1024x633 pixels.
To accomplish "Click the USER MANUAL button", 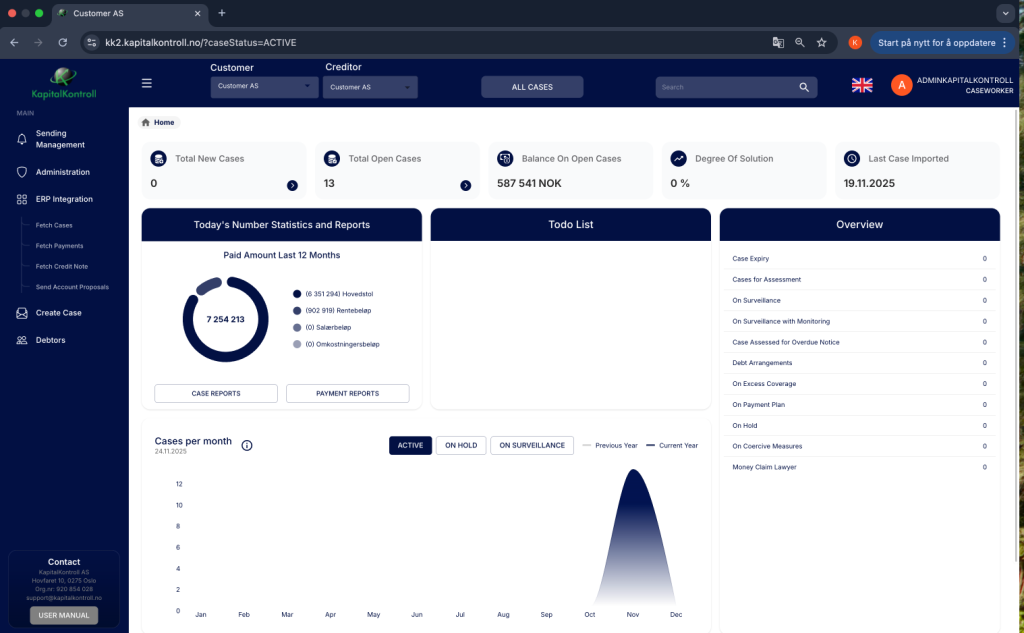I will coord(64,615).
